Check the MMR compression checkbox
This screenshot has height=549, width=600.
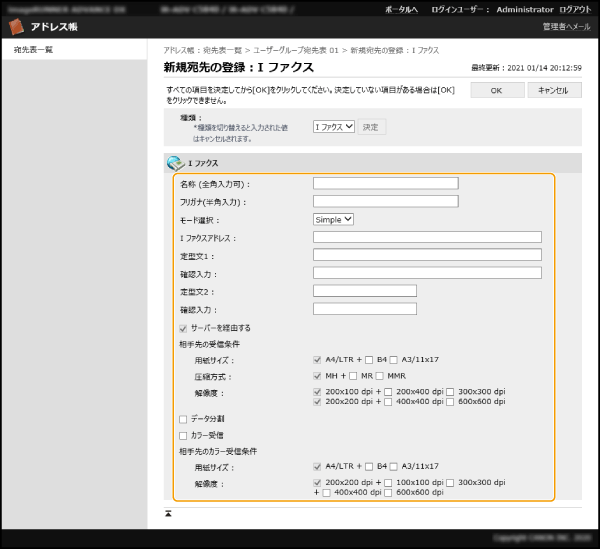pos(379,375)
